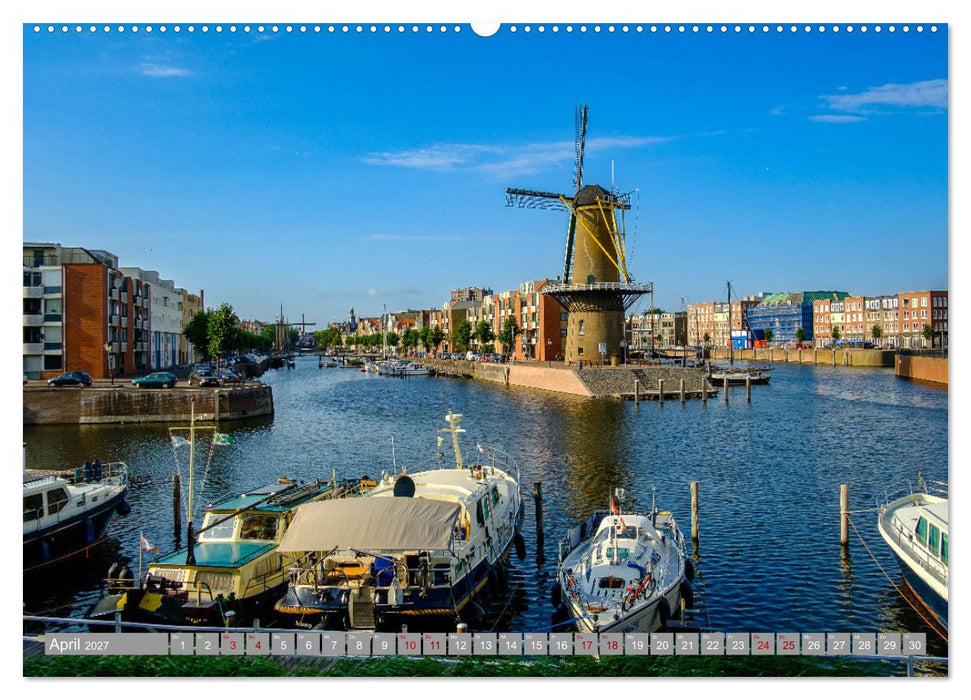Pick the red-highlighted date 25

788,644
